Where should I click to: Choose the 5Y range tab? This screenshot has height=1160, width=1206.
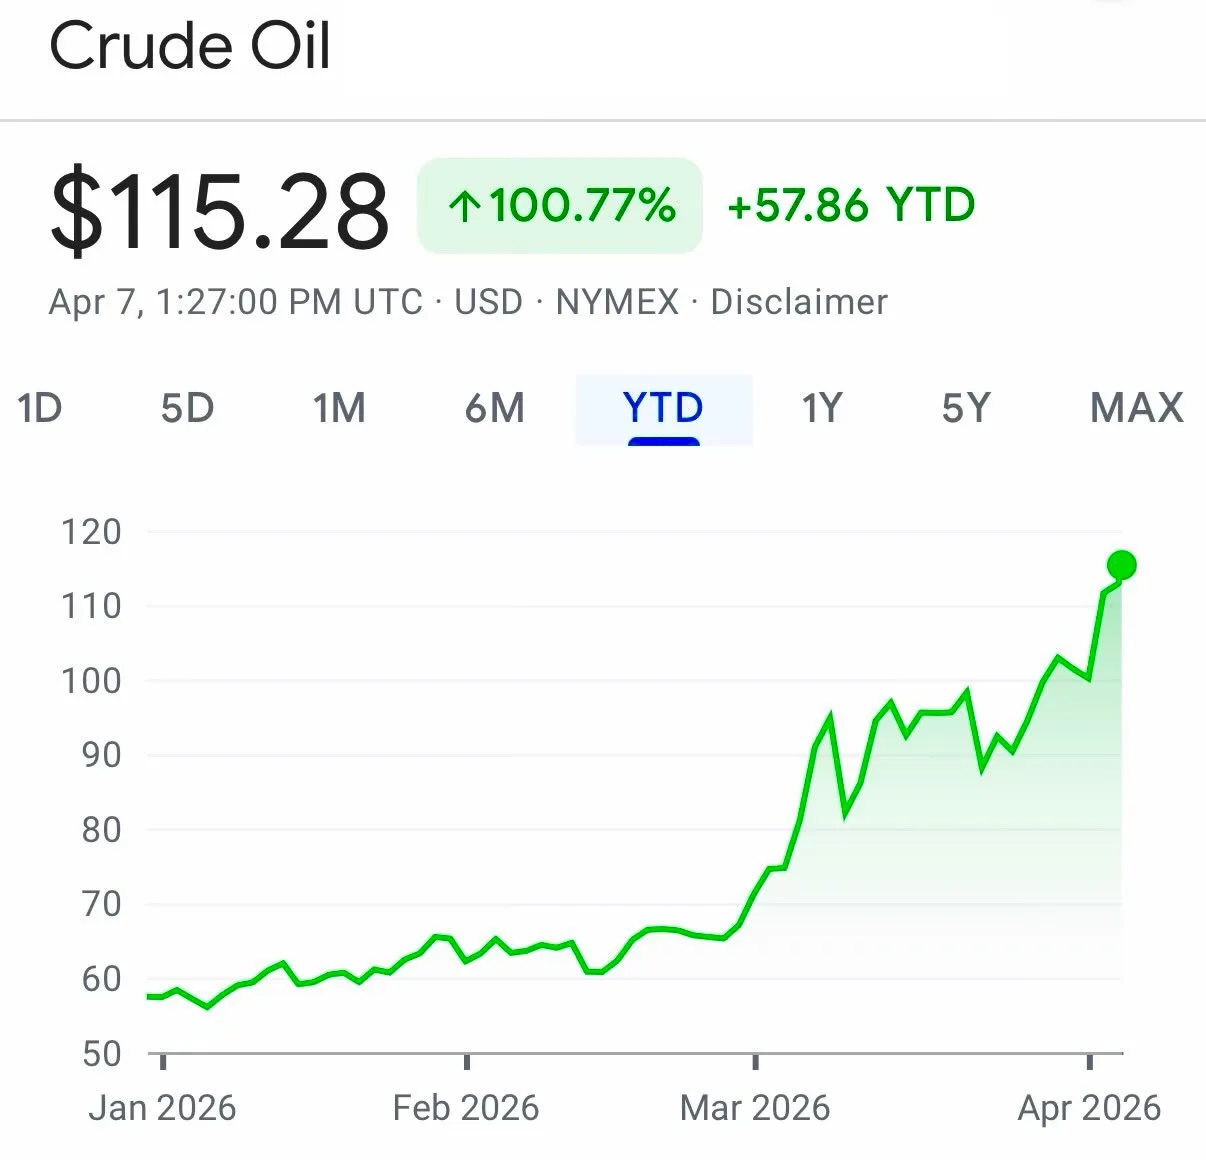[966, 408]
